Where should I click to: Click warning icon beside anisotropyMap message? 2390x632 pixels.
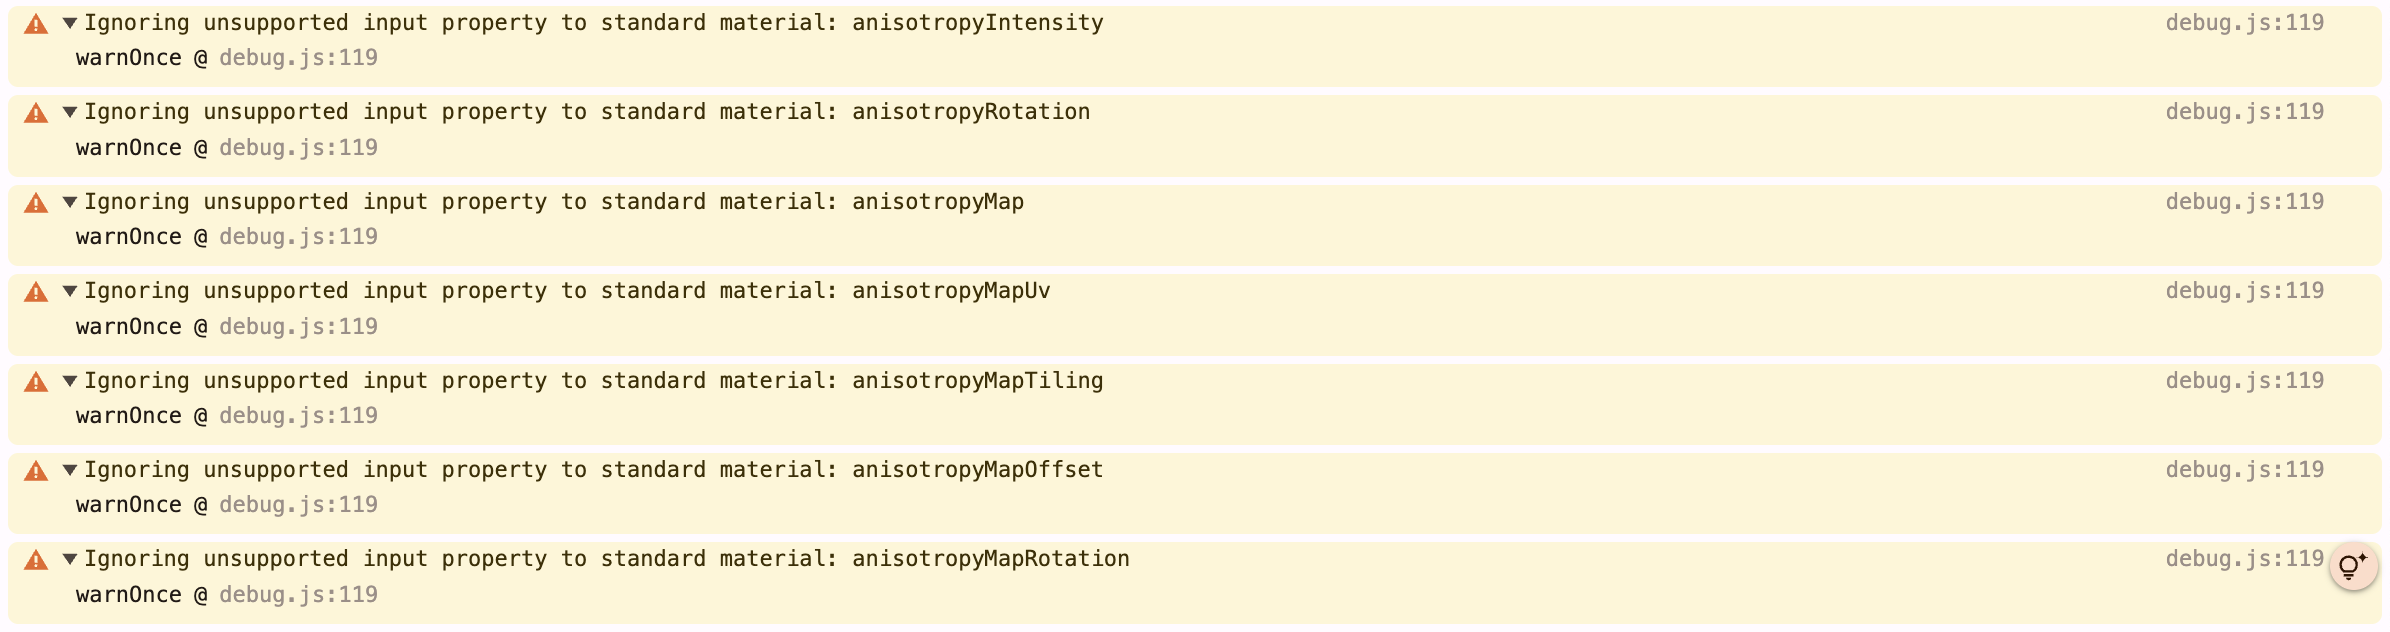[x=36, y=203]
